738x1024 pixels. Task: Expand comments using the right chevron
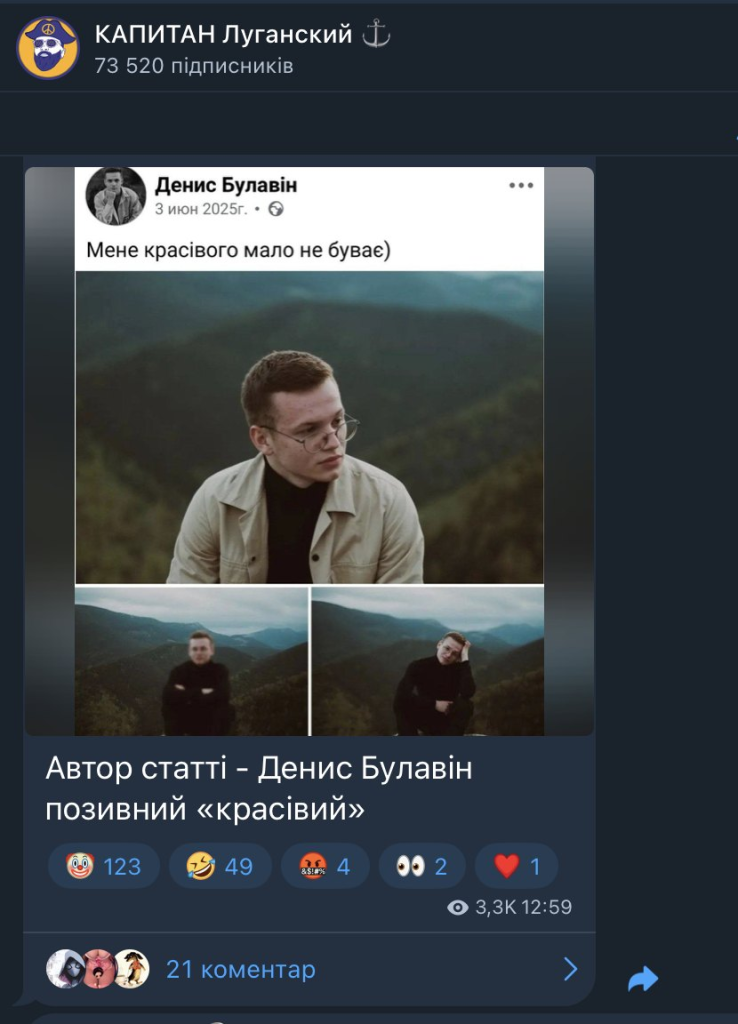click(570, 969)
